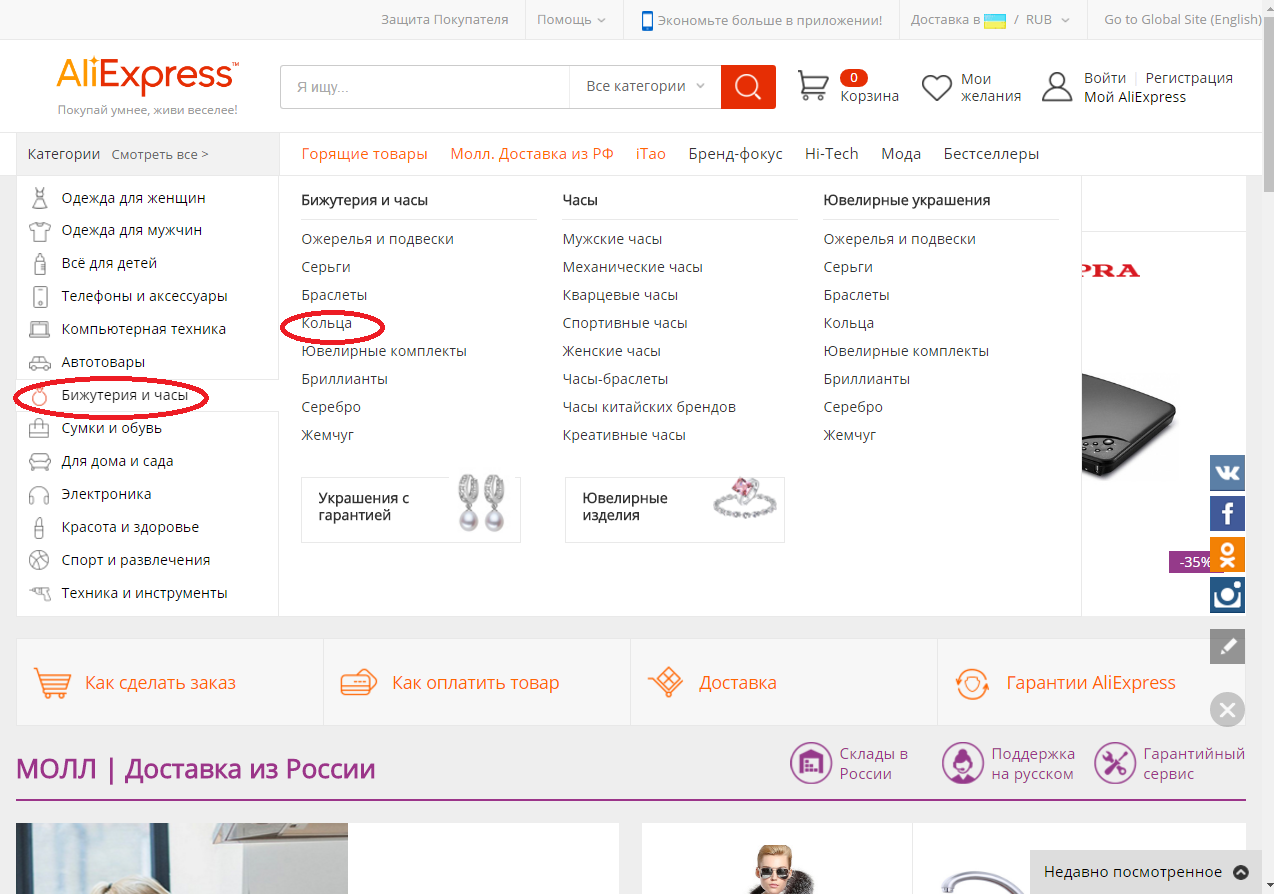Open Механические часы link
1274x894 pixels.
(x=632, y=267)
